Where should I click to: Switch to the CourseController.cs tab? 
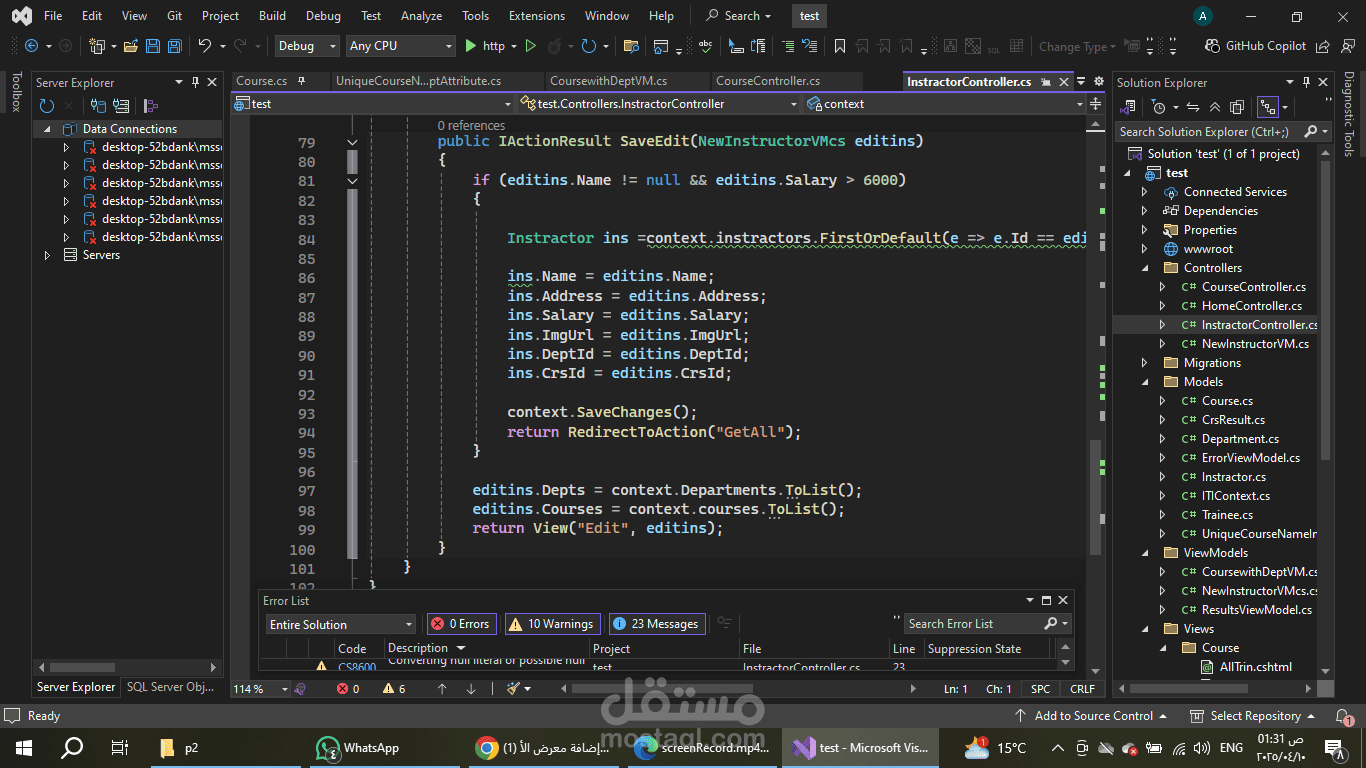(x=768, y=81)
